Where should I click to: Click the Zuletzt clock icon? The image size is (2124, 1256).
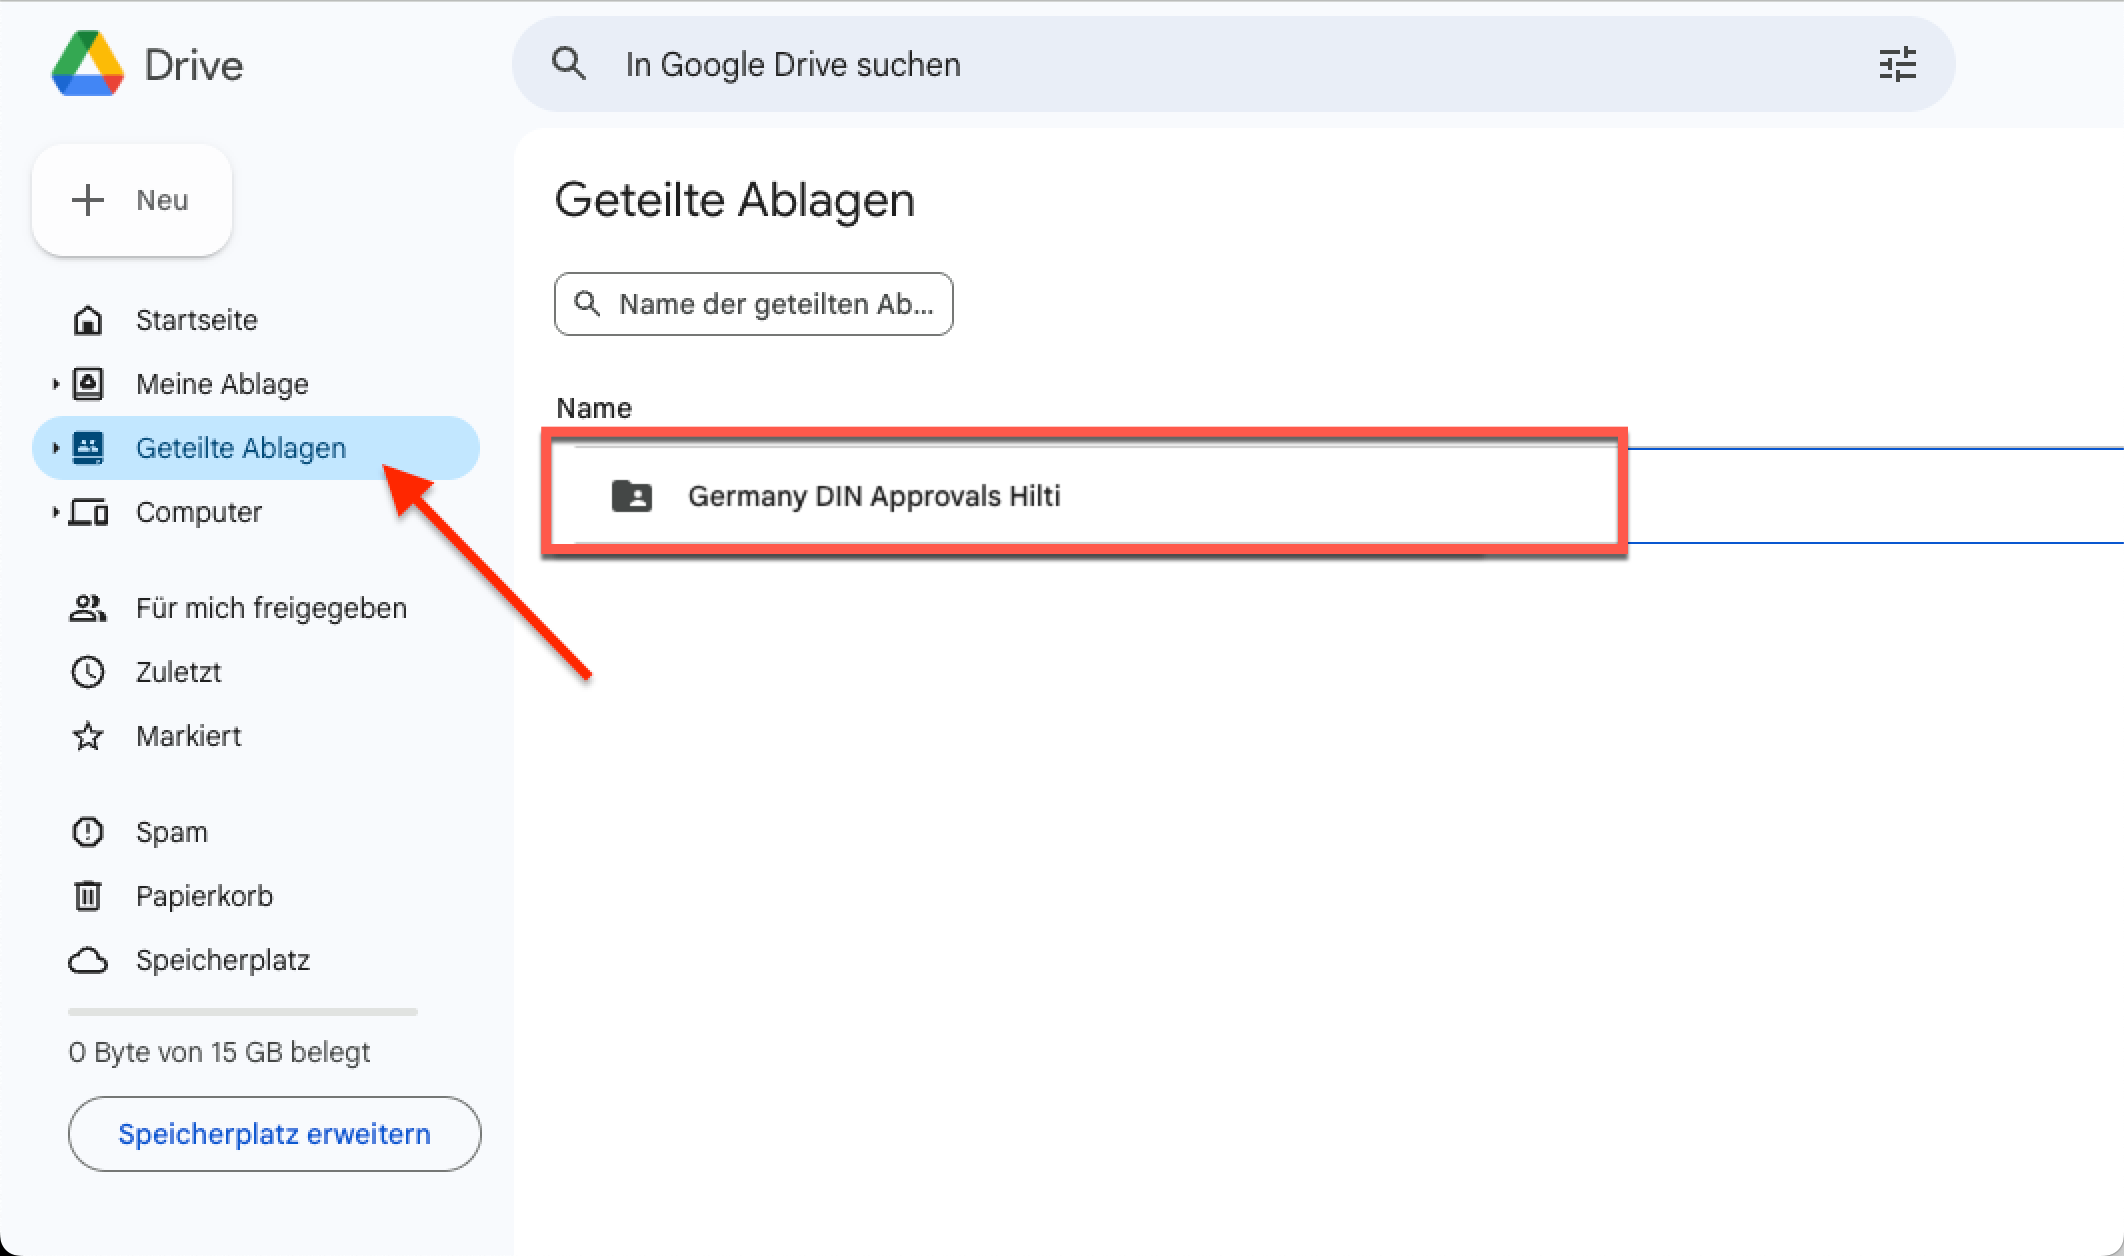[x=88, y=672]
